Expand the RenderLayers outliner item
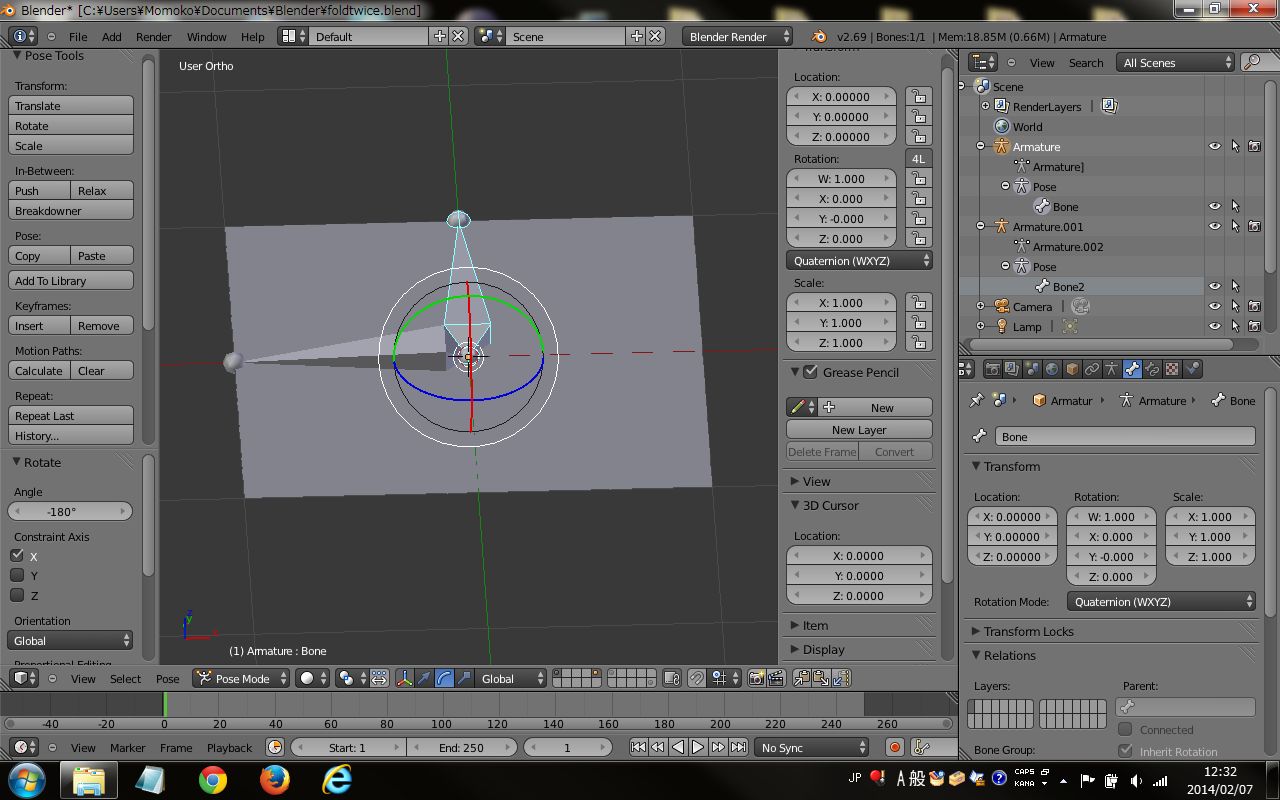The width and height of the screenshot is (1280, 800). pyautogui.click(x=985, y=106)
